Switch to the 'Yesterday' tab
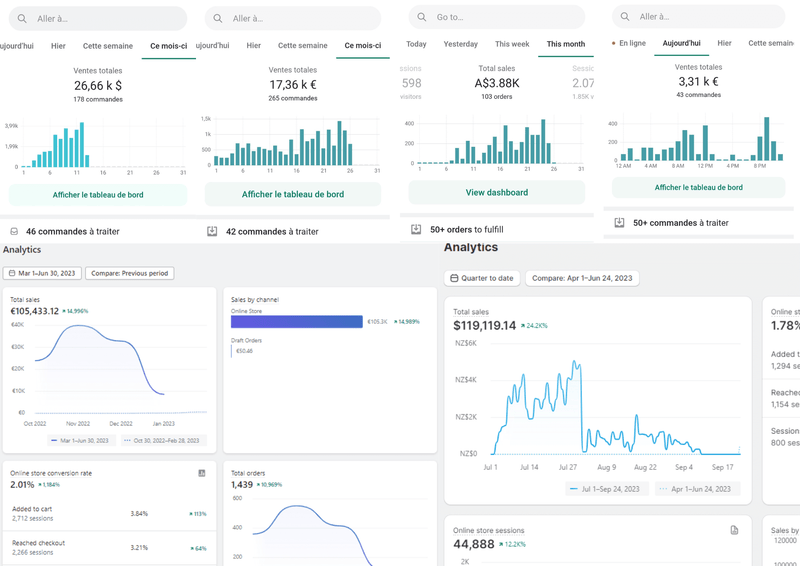Viewport: 800px width, 566px height. (460, 44)
